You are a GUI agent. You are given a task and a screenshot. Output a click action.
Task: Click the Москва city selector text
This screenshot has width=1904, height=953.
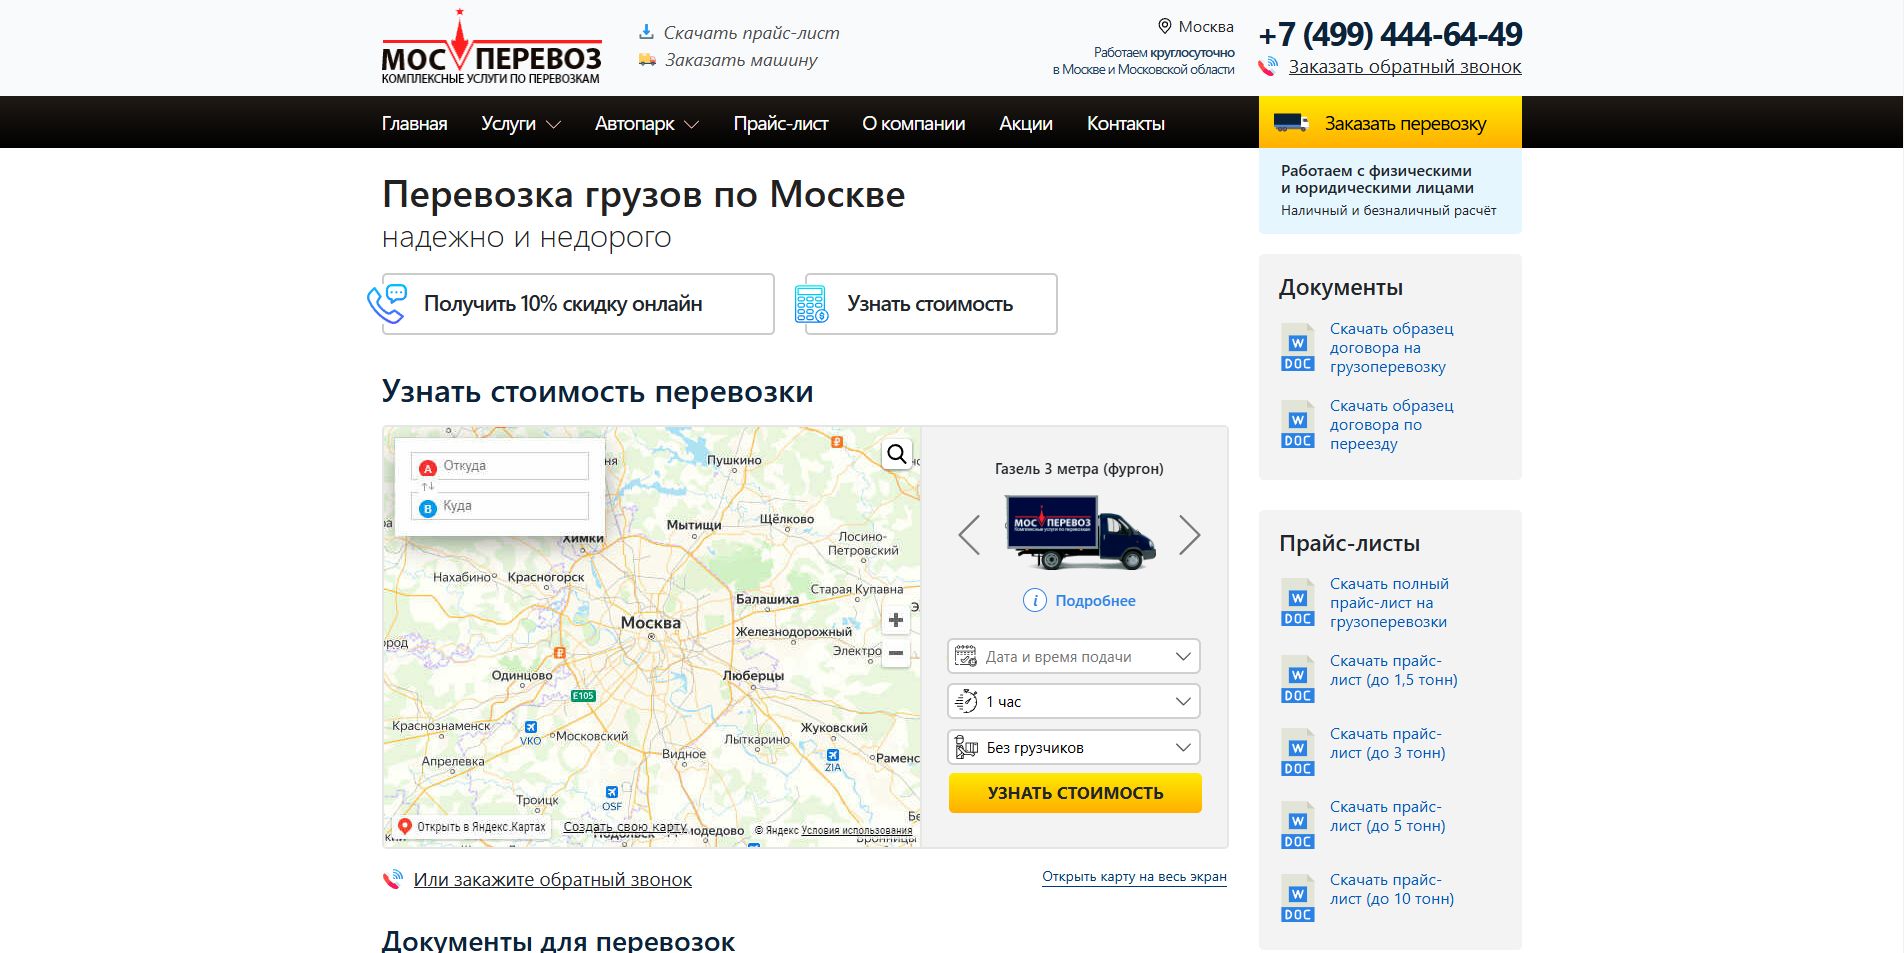[1206, 27]
